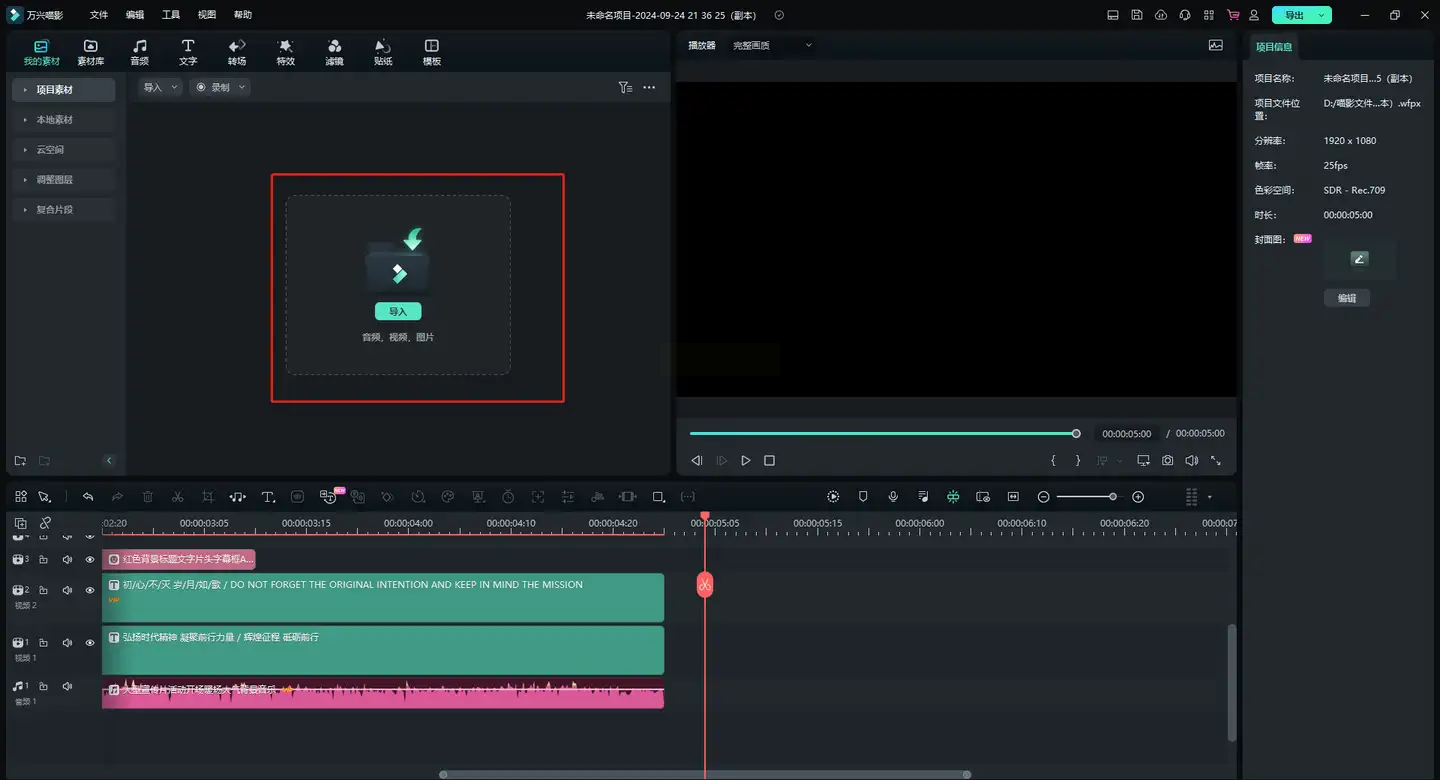Click the green 导入 button in media area
1440x780 pixels.
pyautogui.click(x=398, y=311)
